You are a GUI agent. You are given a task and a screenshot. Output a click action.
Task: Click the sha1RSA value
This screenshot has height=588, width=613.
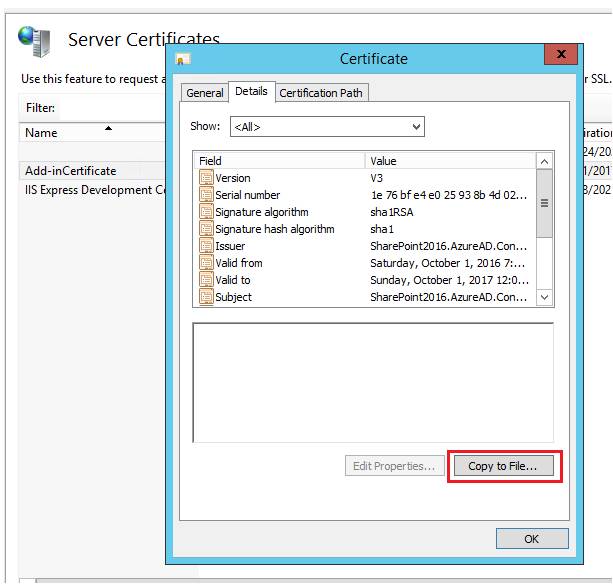click(x=392, y=212)
